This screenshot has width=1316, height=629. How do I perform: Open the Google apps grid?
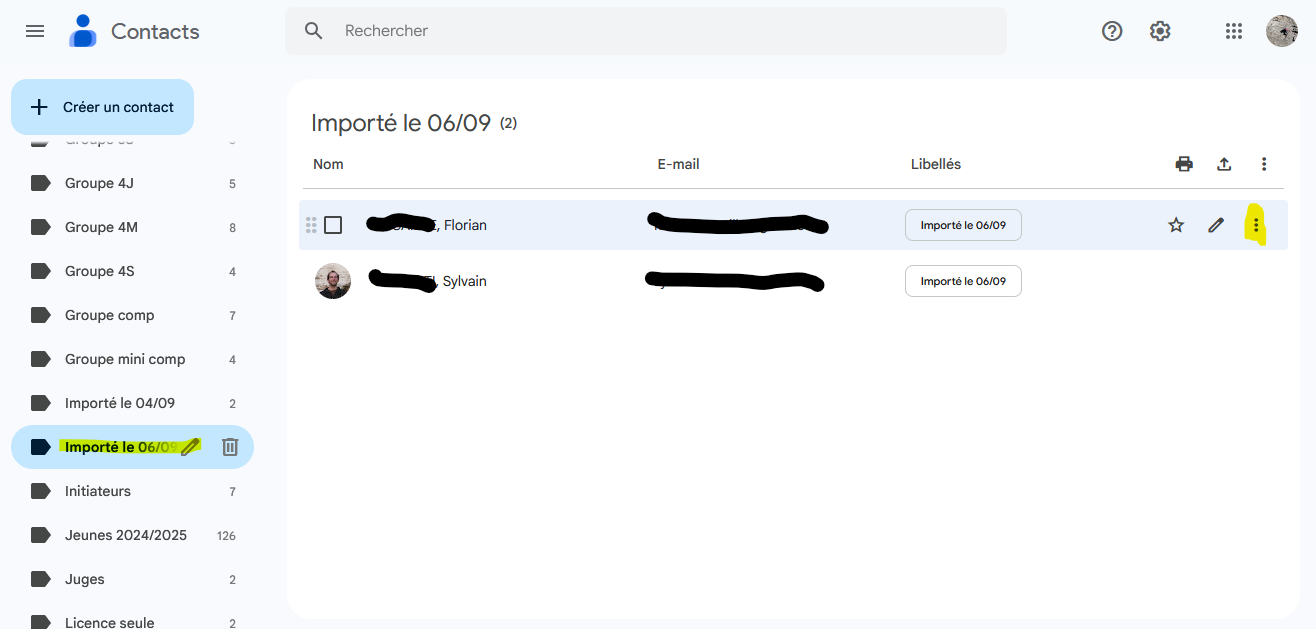coord(1234,31)
